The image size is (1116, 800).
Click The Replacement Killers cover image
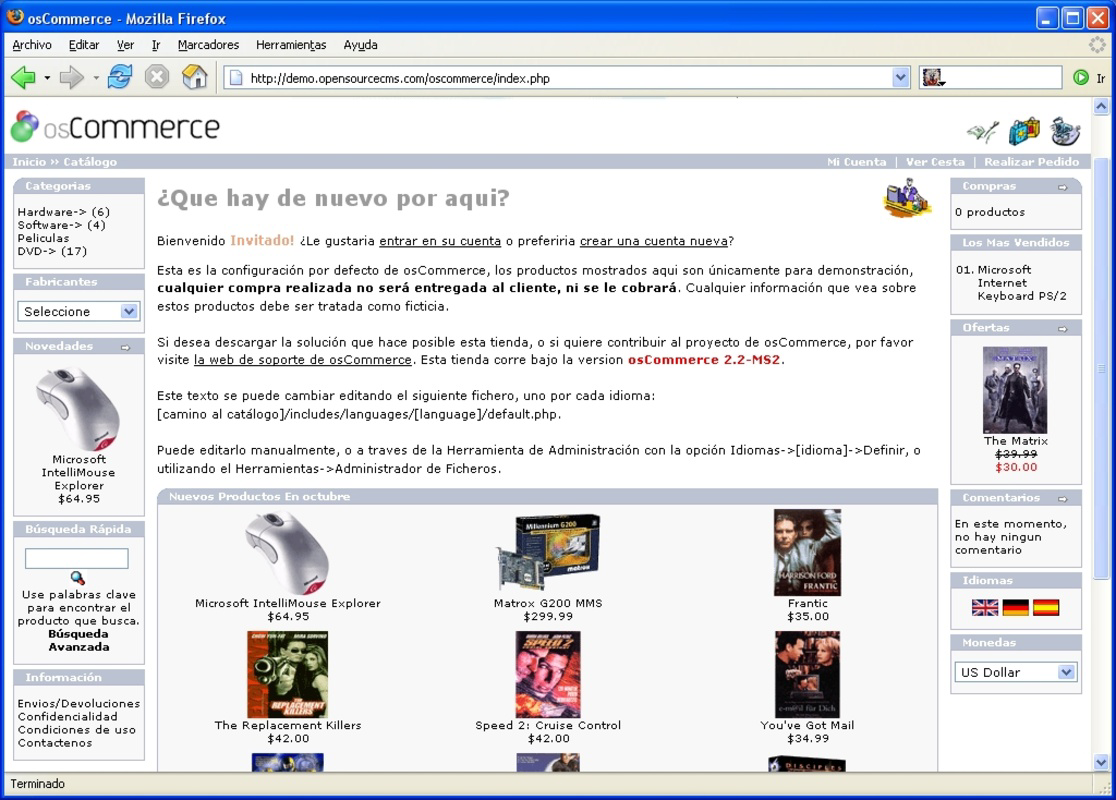288,674
